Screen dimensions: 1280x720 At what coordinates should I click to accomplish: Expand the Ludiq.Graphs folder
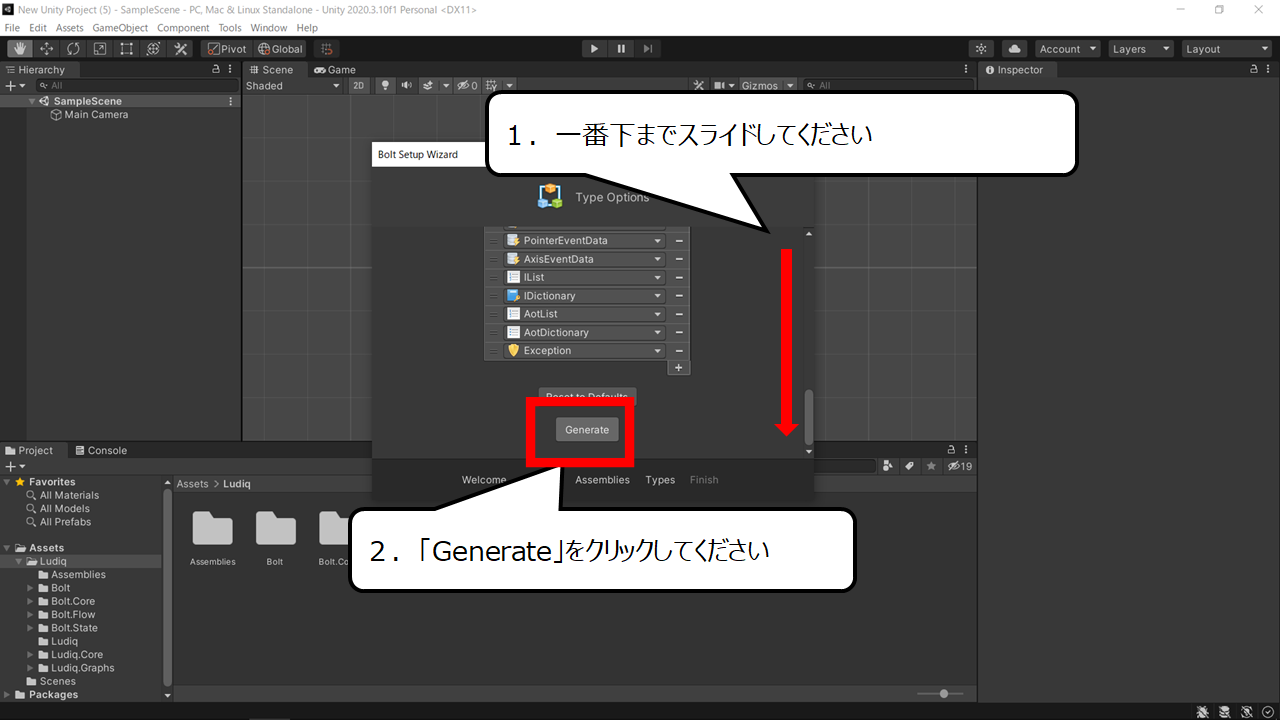30,668
